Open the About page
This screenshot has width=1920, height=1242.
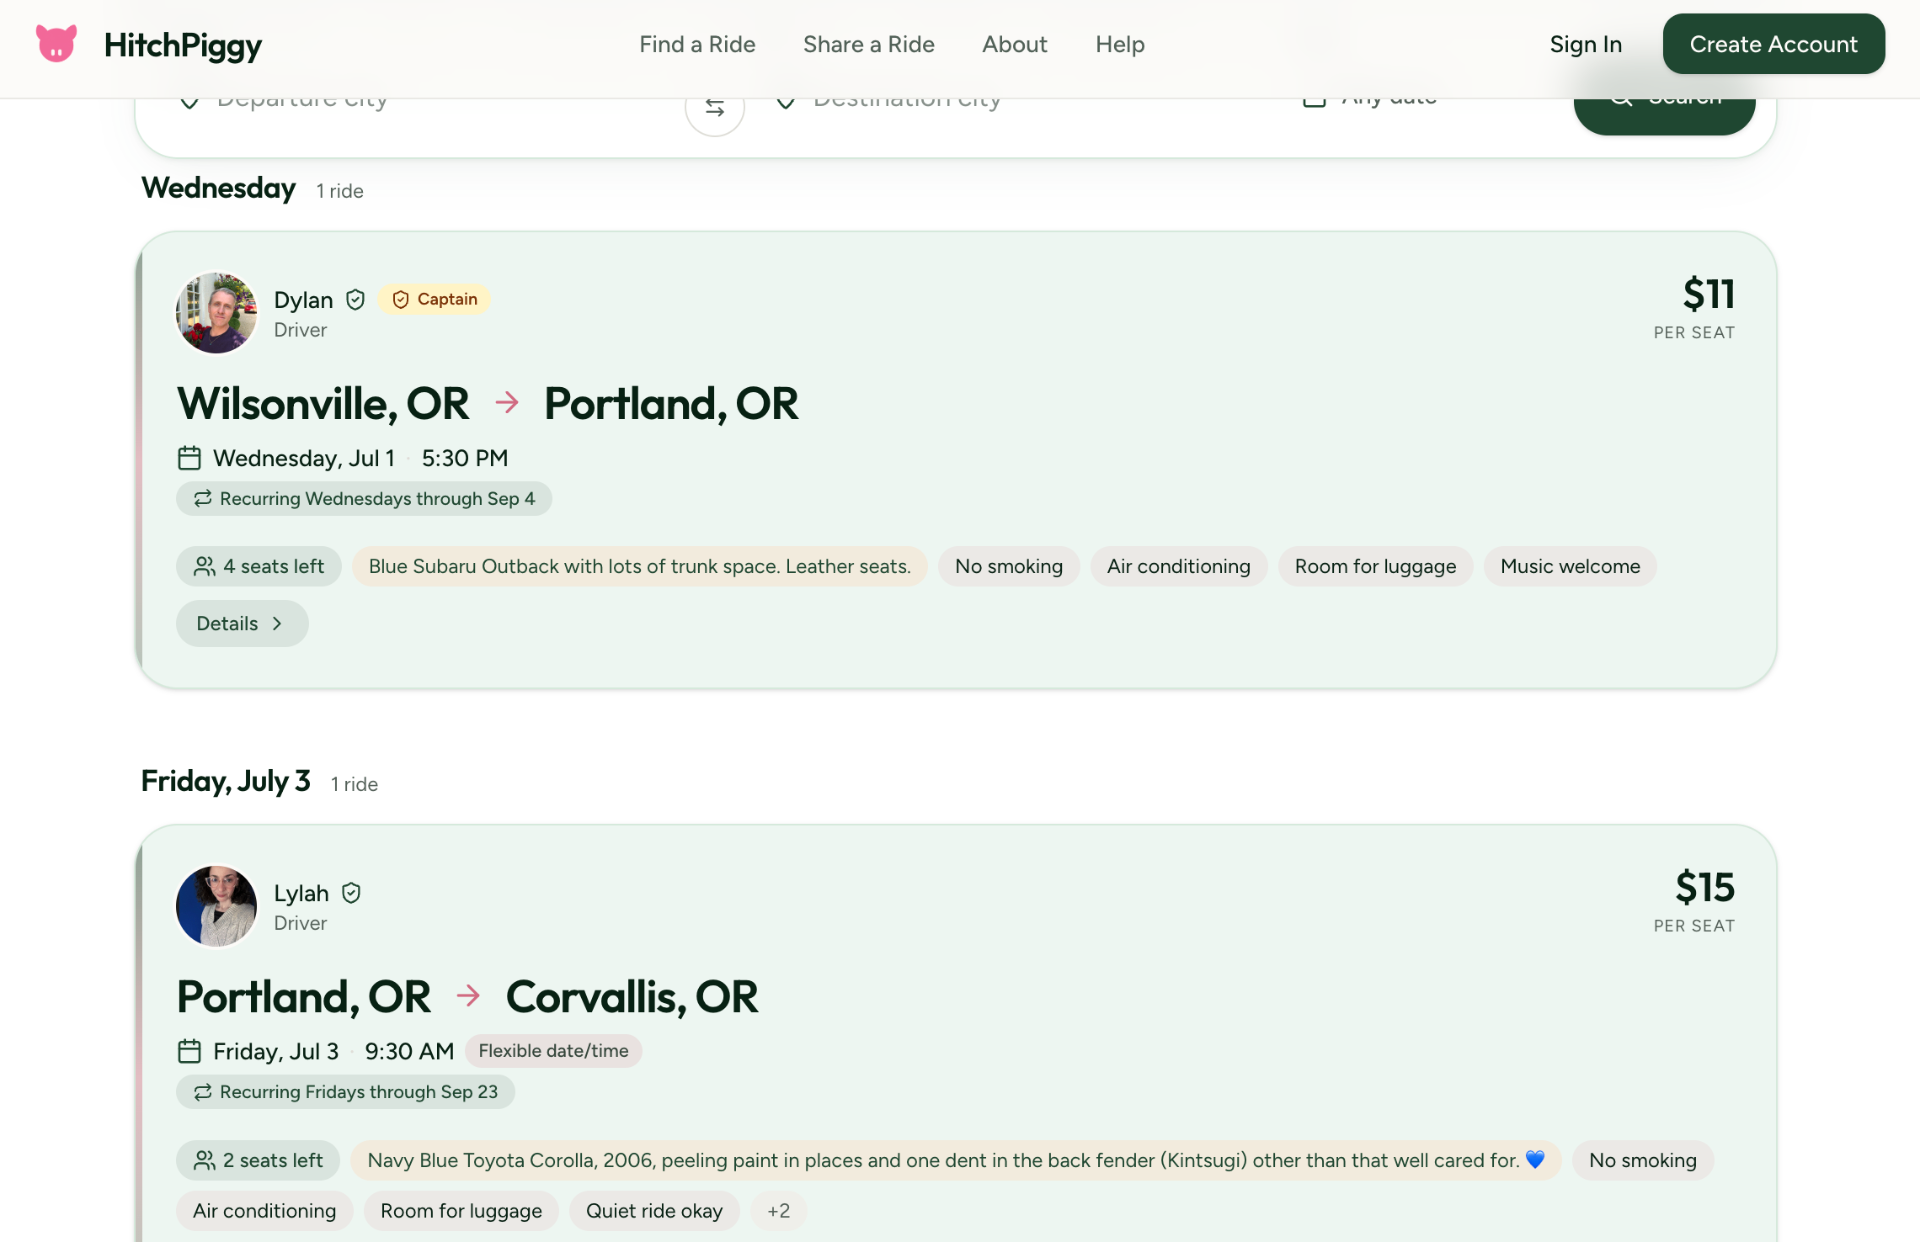(1014, 44)
